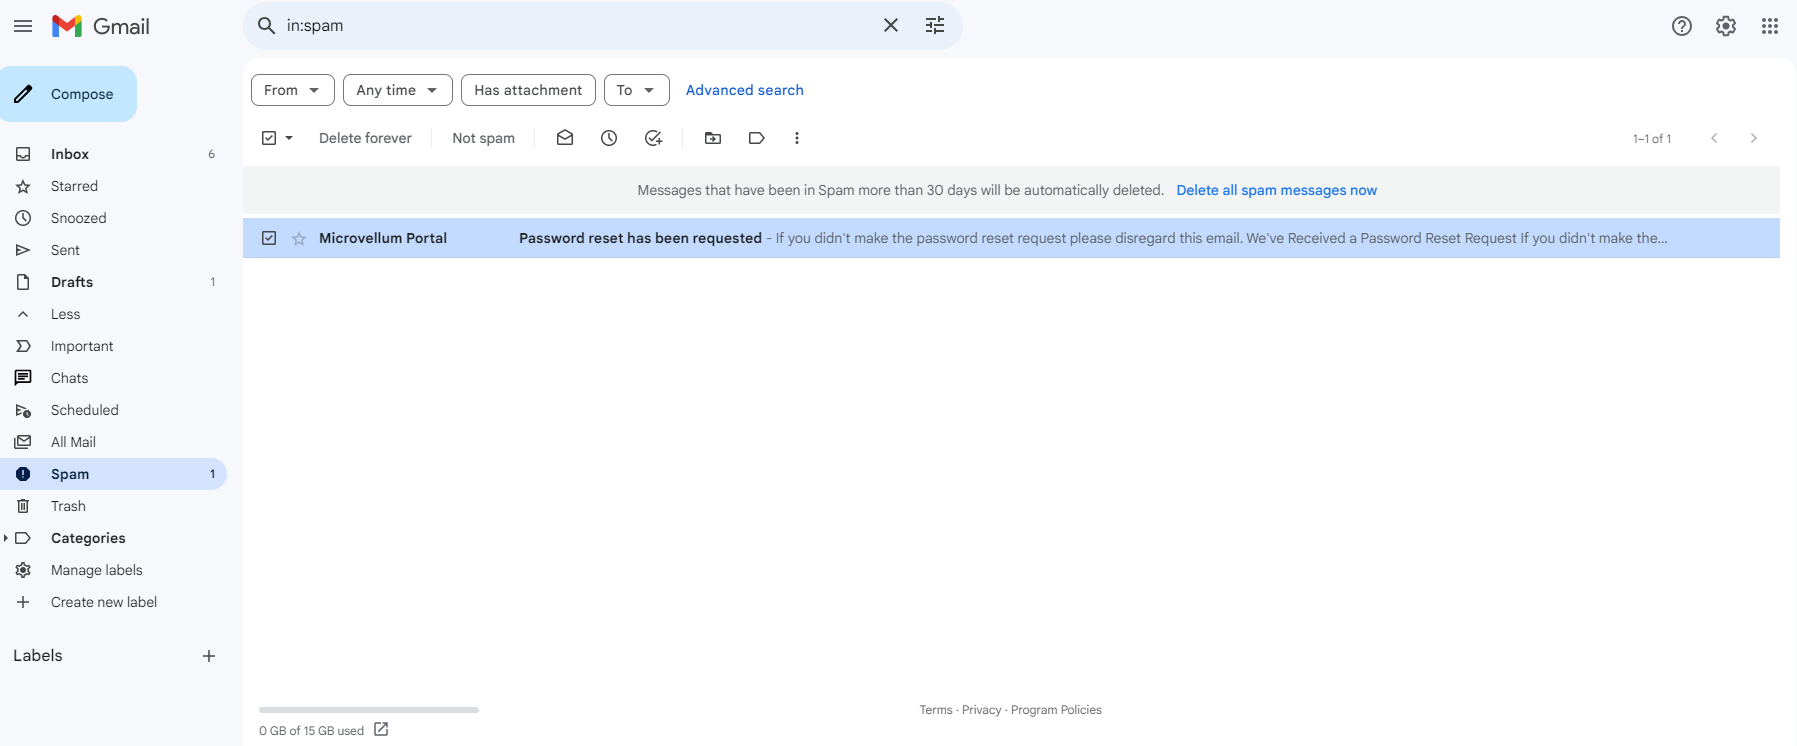Image resolution: width=1797 pixels, height=746 pixels.
Task: Click the Mark as read envelope icon
Action: pyautogui.click(x=565, y=138)
